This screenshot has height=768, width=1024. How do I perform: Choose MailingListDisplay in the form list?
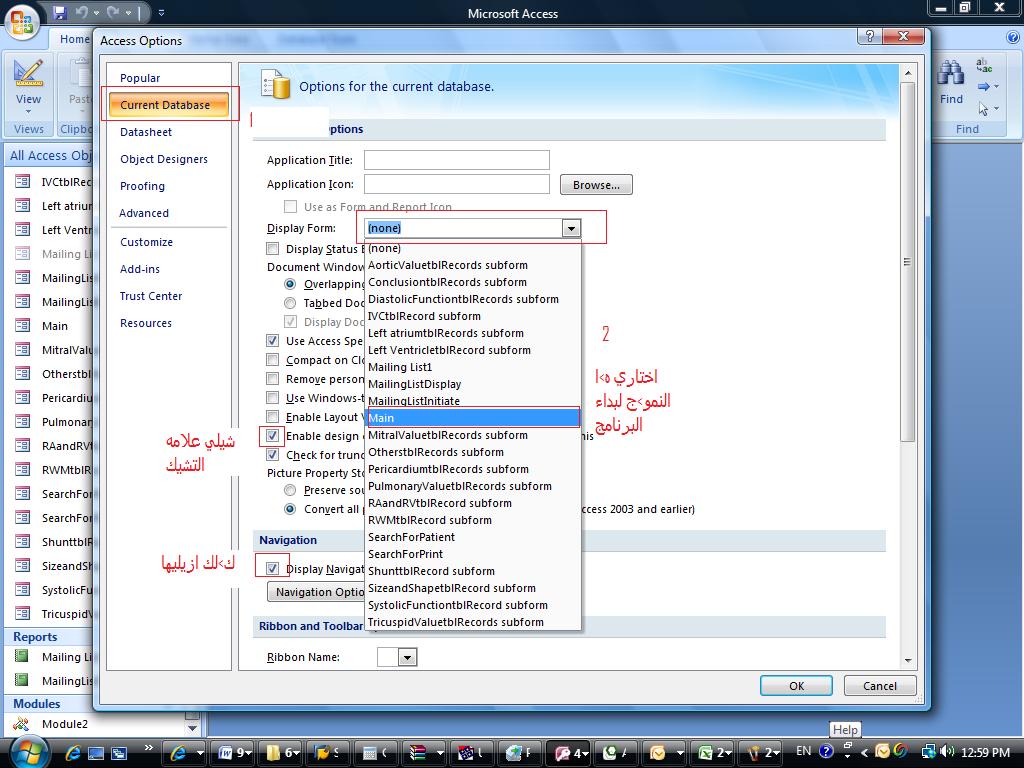pyautogui.click(x=473, y=384)
